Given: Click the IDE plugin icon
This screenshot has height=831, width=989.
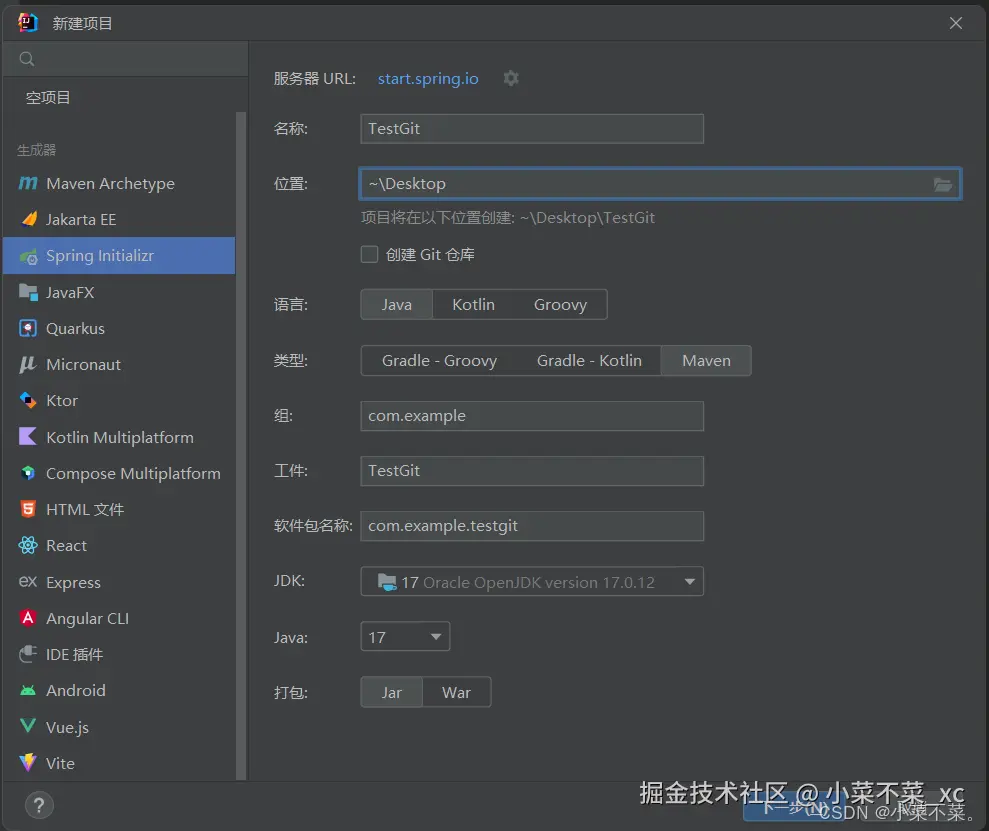Looking at the screenshot, I should (28, 654).
